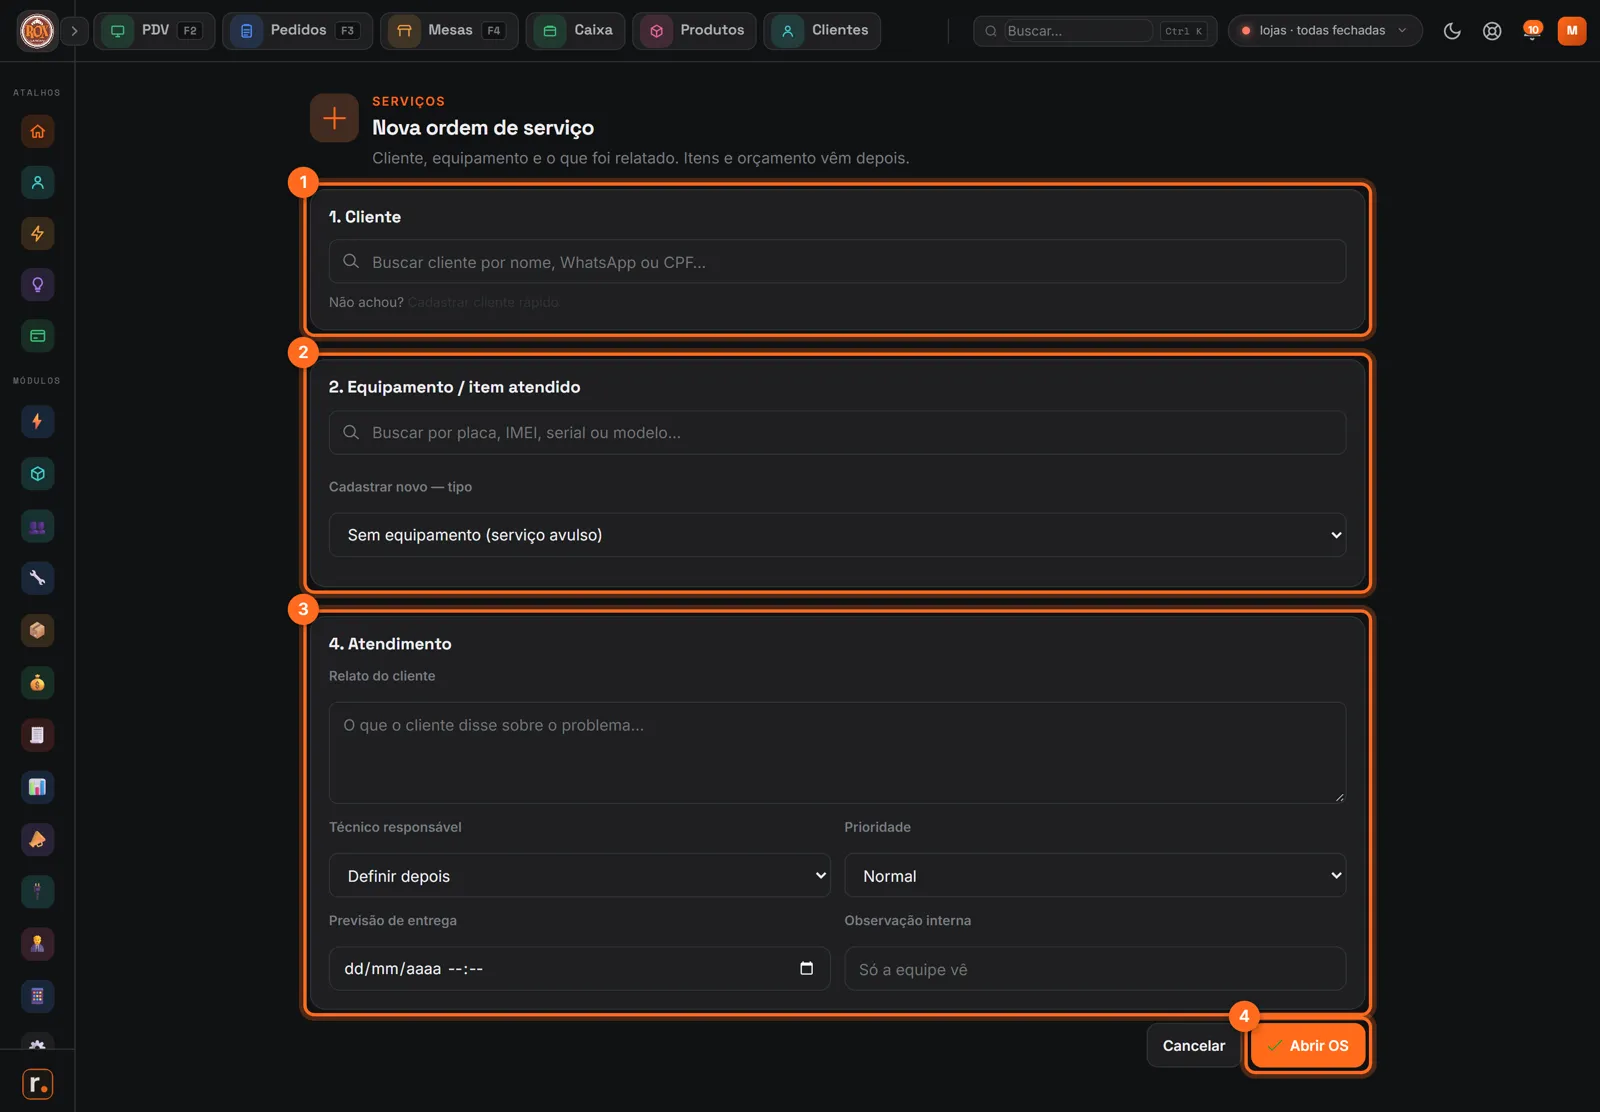Screen dimensions: 1600x1112
Task: Open the equipment type dropdown 'Sem equipamento'
Action: (x=837, y=535)
